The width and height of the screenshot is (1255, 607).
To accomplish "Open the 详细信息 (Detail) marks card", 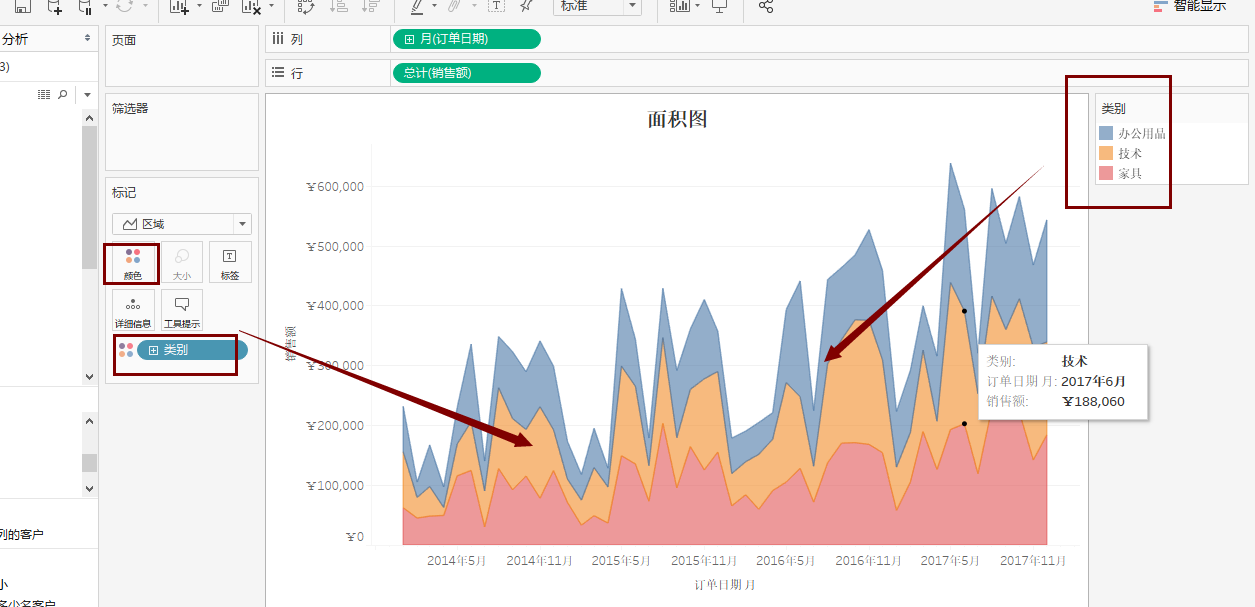I will [x=132, y=310].
